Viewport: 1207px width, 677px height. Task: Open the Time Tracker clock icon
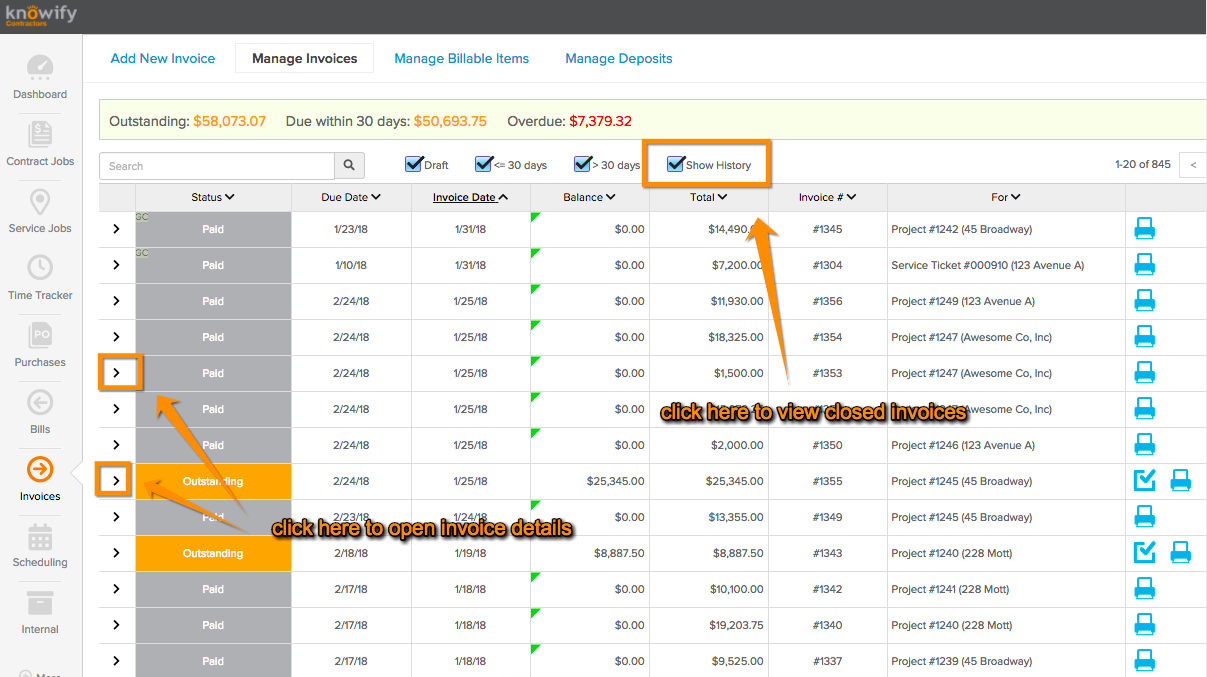pyautogui.click(x=40, y=268)
